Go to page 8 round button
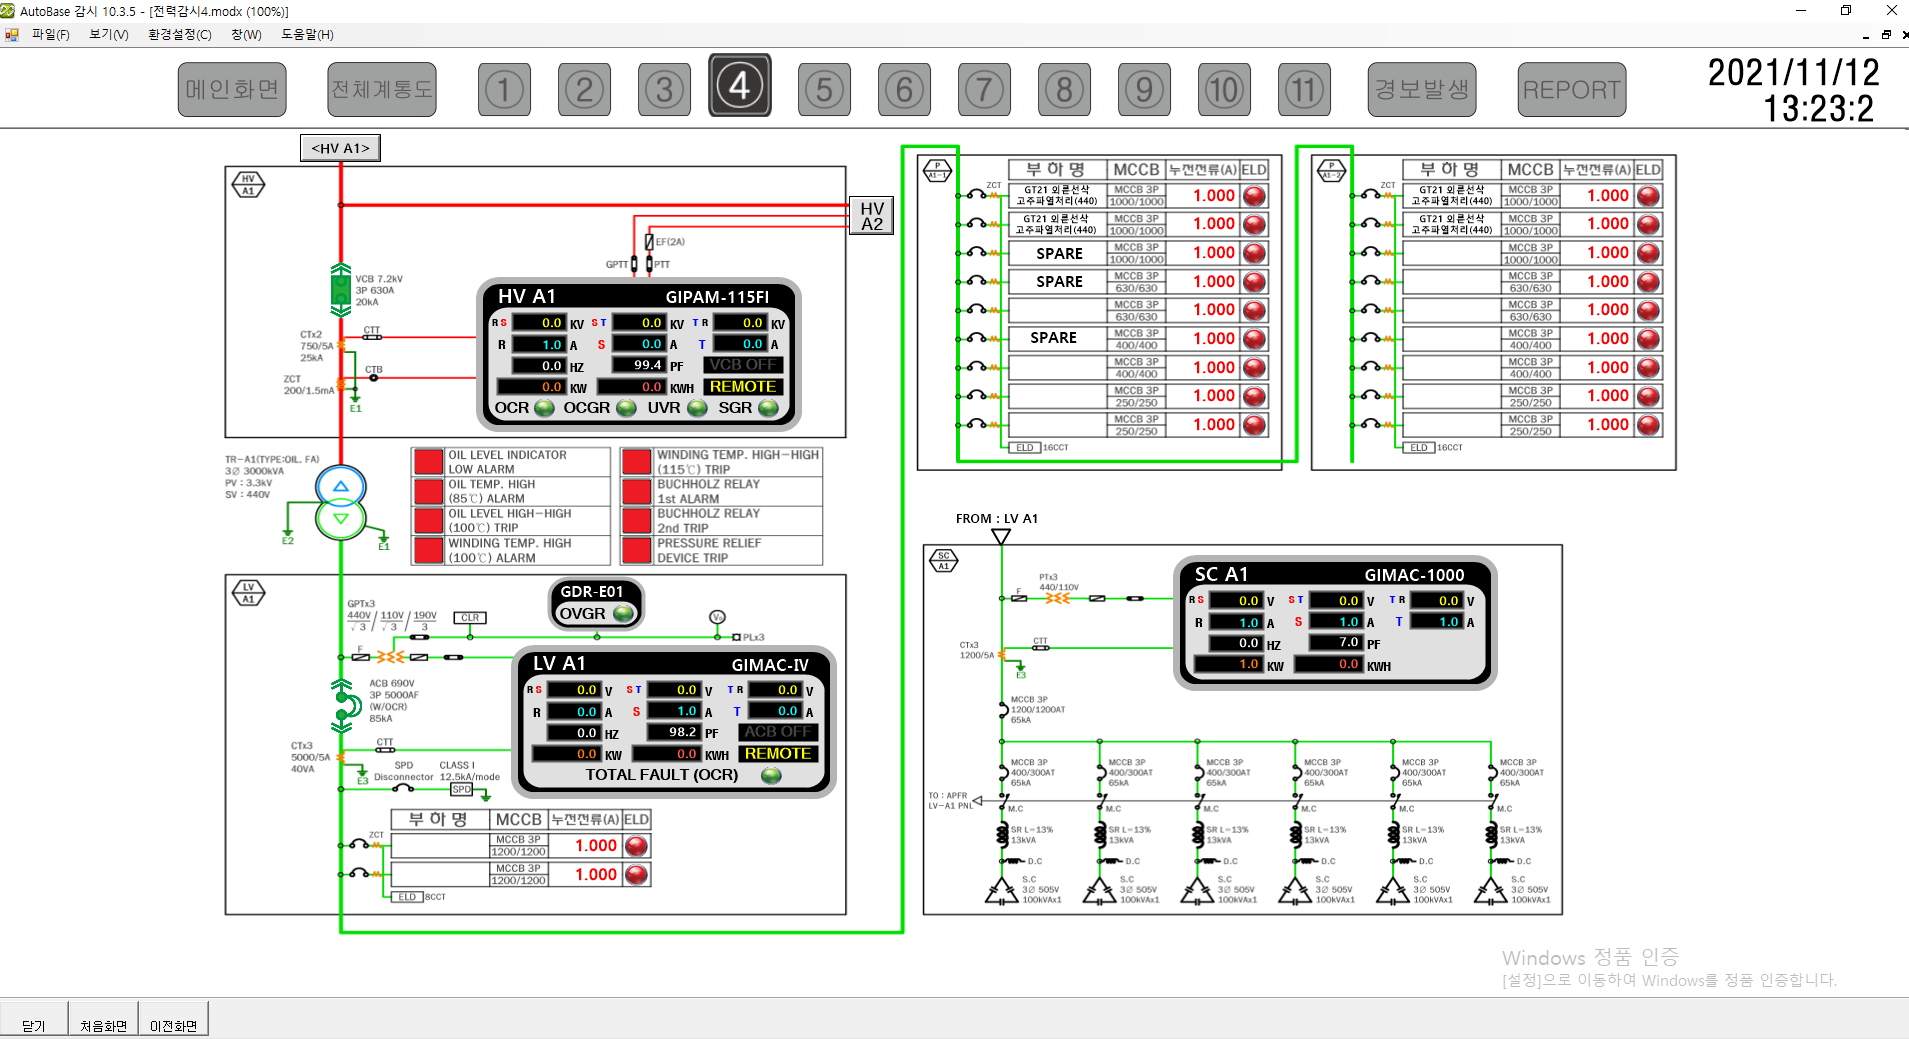This screenshot has width=1909, height=1039. tap(1064, 90)
